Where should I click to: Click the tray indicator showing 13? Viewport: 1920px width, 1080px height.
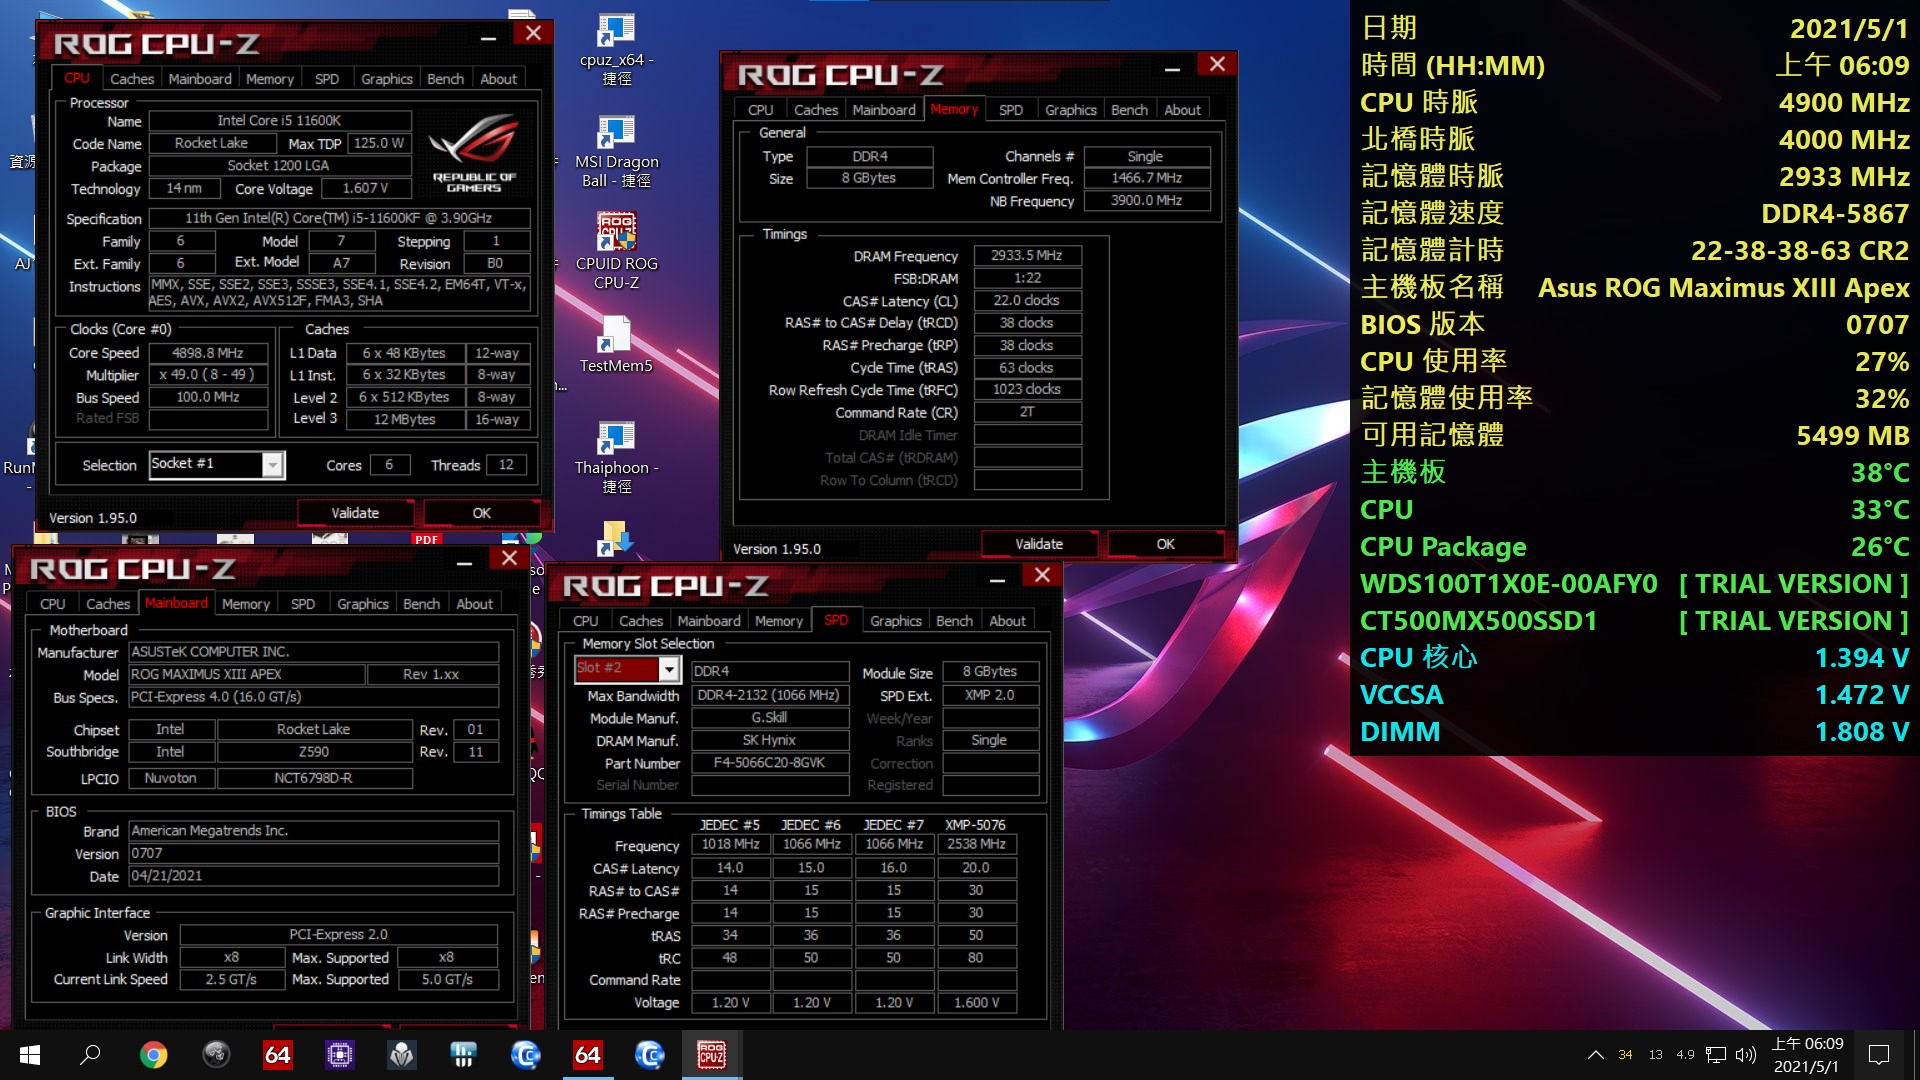[x=1656, y=1055]
